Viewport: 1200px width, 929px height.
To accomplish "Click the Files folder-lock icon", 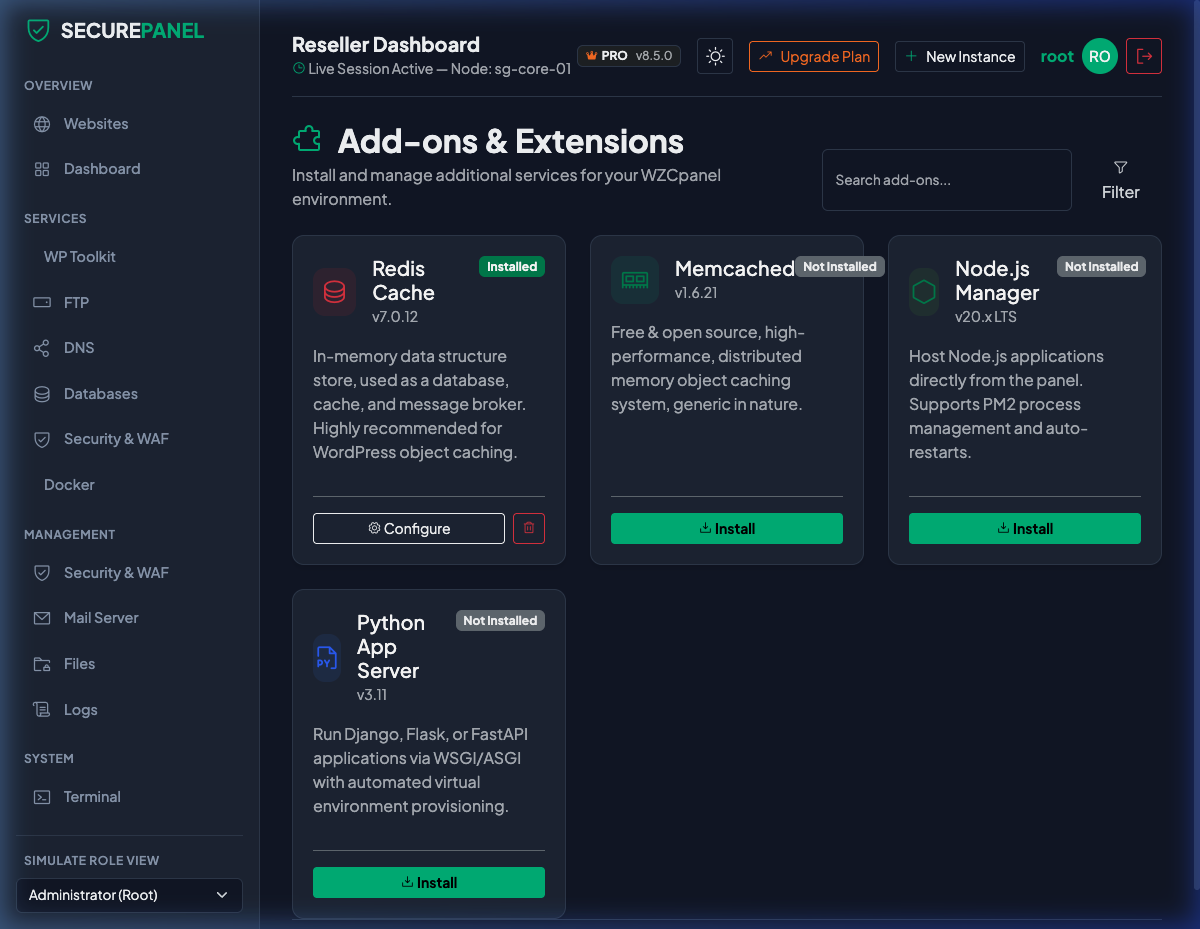I will [42, 664].
